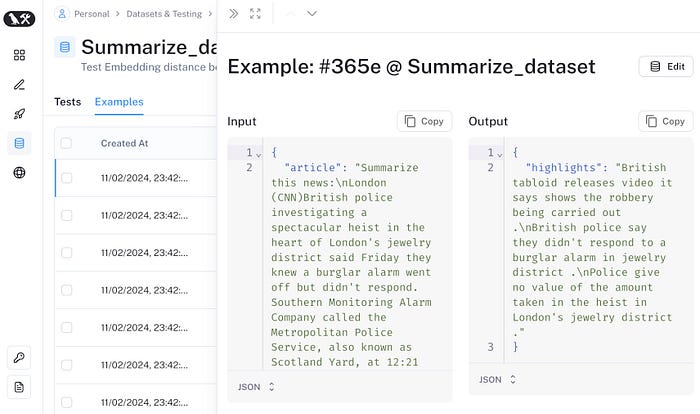Viewport: 700px width, 414px height.
Task: Click Output line number 3
Action: click(491, 347)
